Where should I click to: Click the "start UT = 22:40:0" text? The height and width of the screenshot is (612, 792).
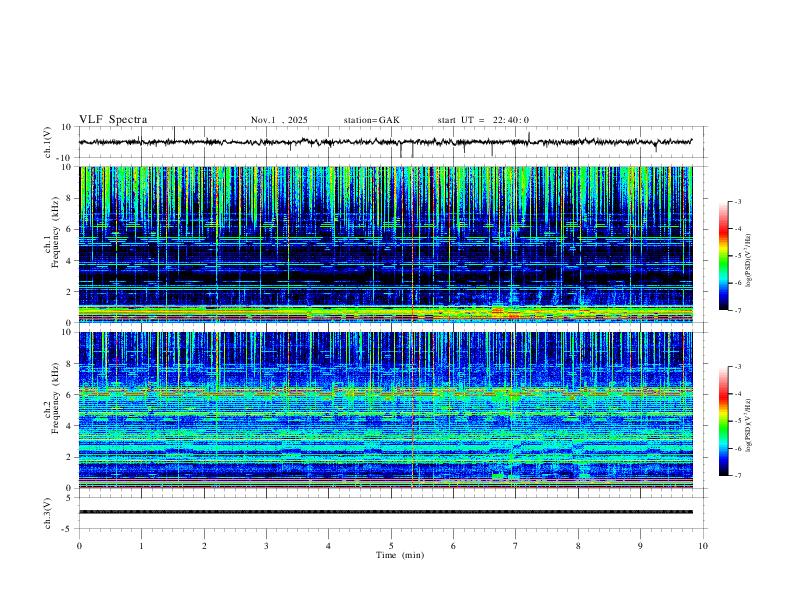483,120
